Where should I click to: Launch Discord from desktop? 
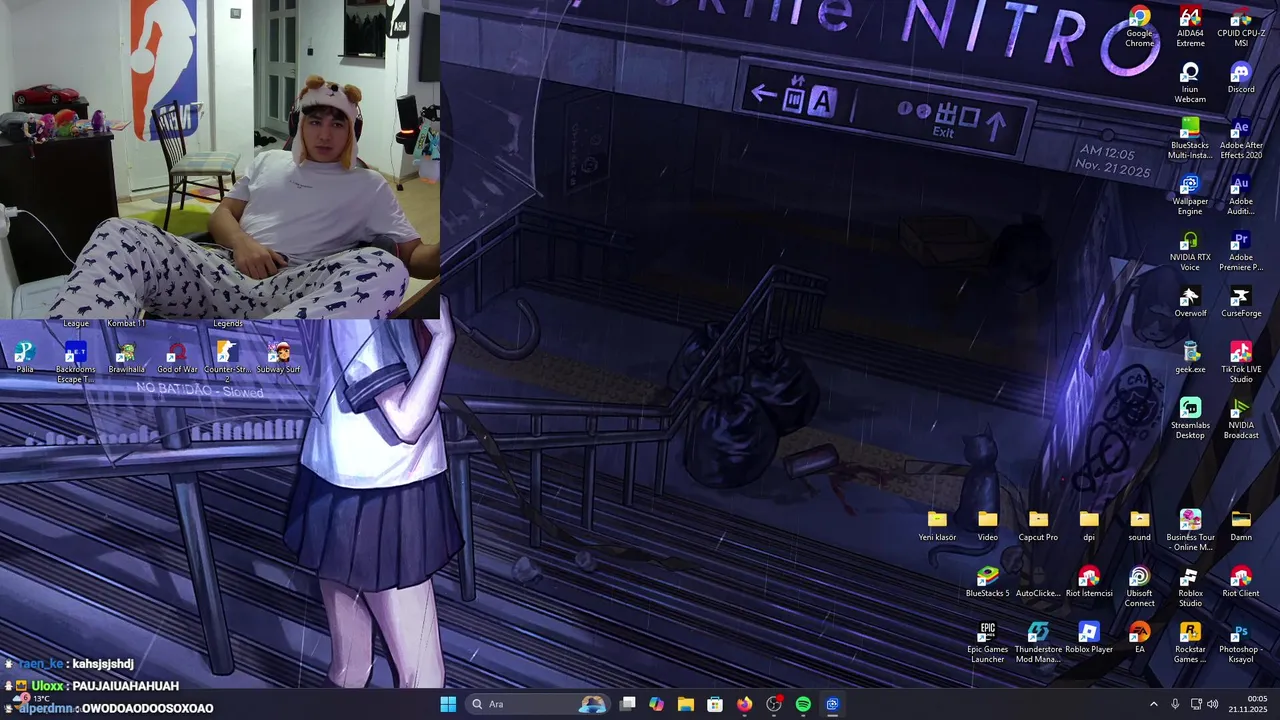(x=1241, y=78)
